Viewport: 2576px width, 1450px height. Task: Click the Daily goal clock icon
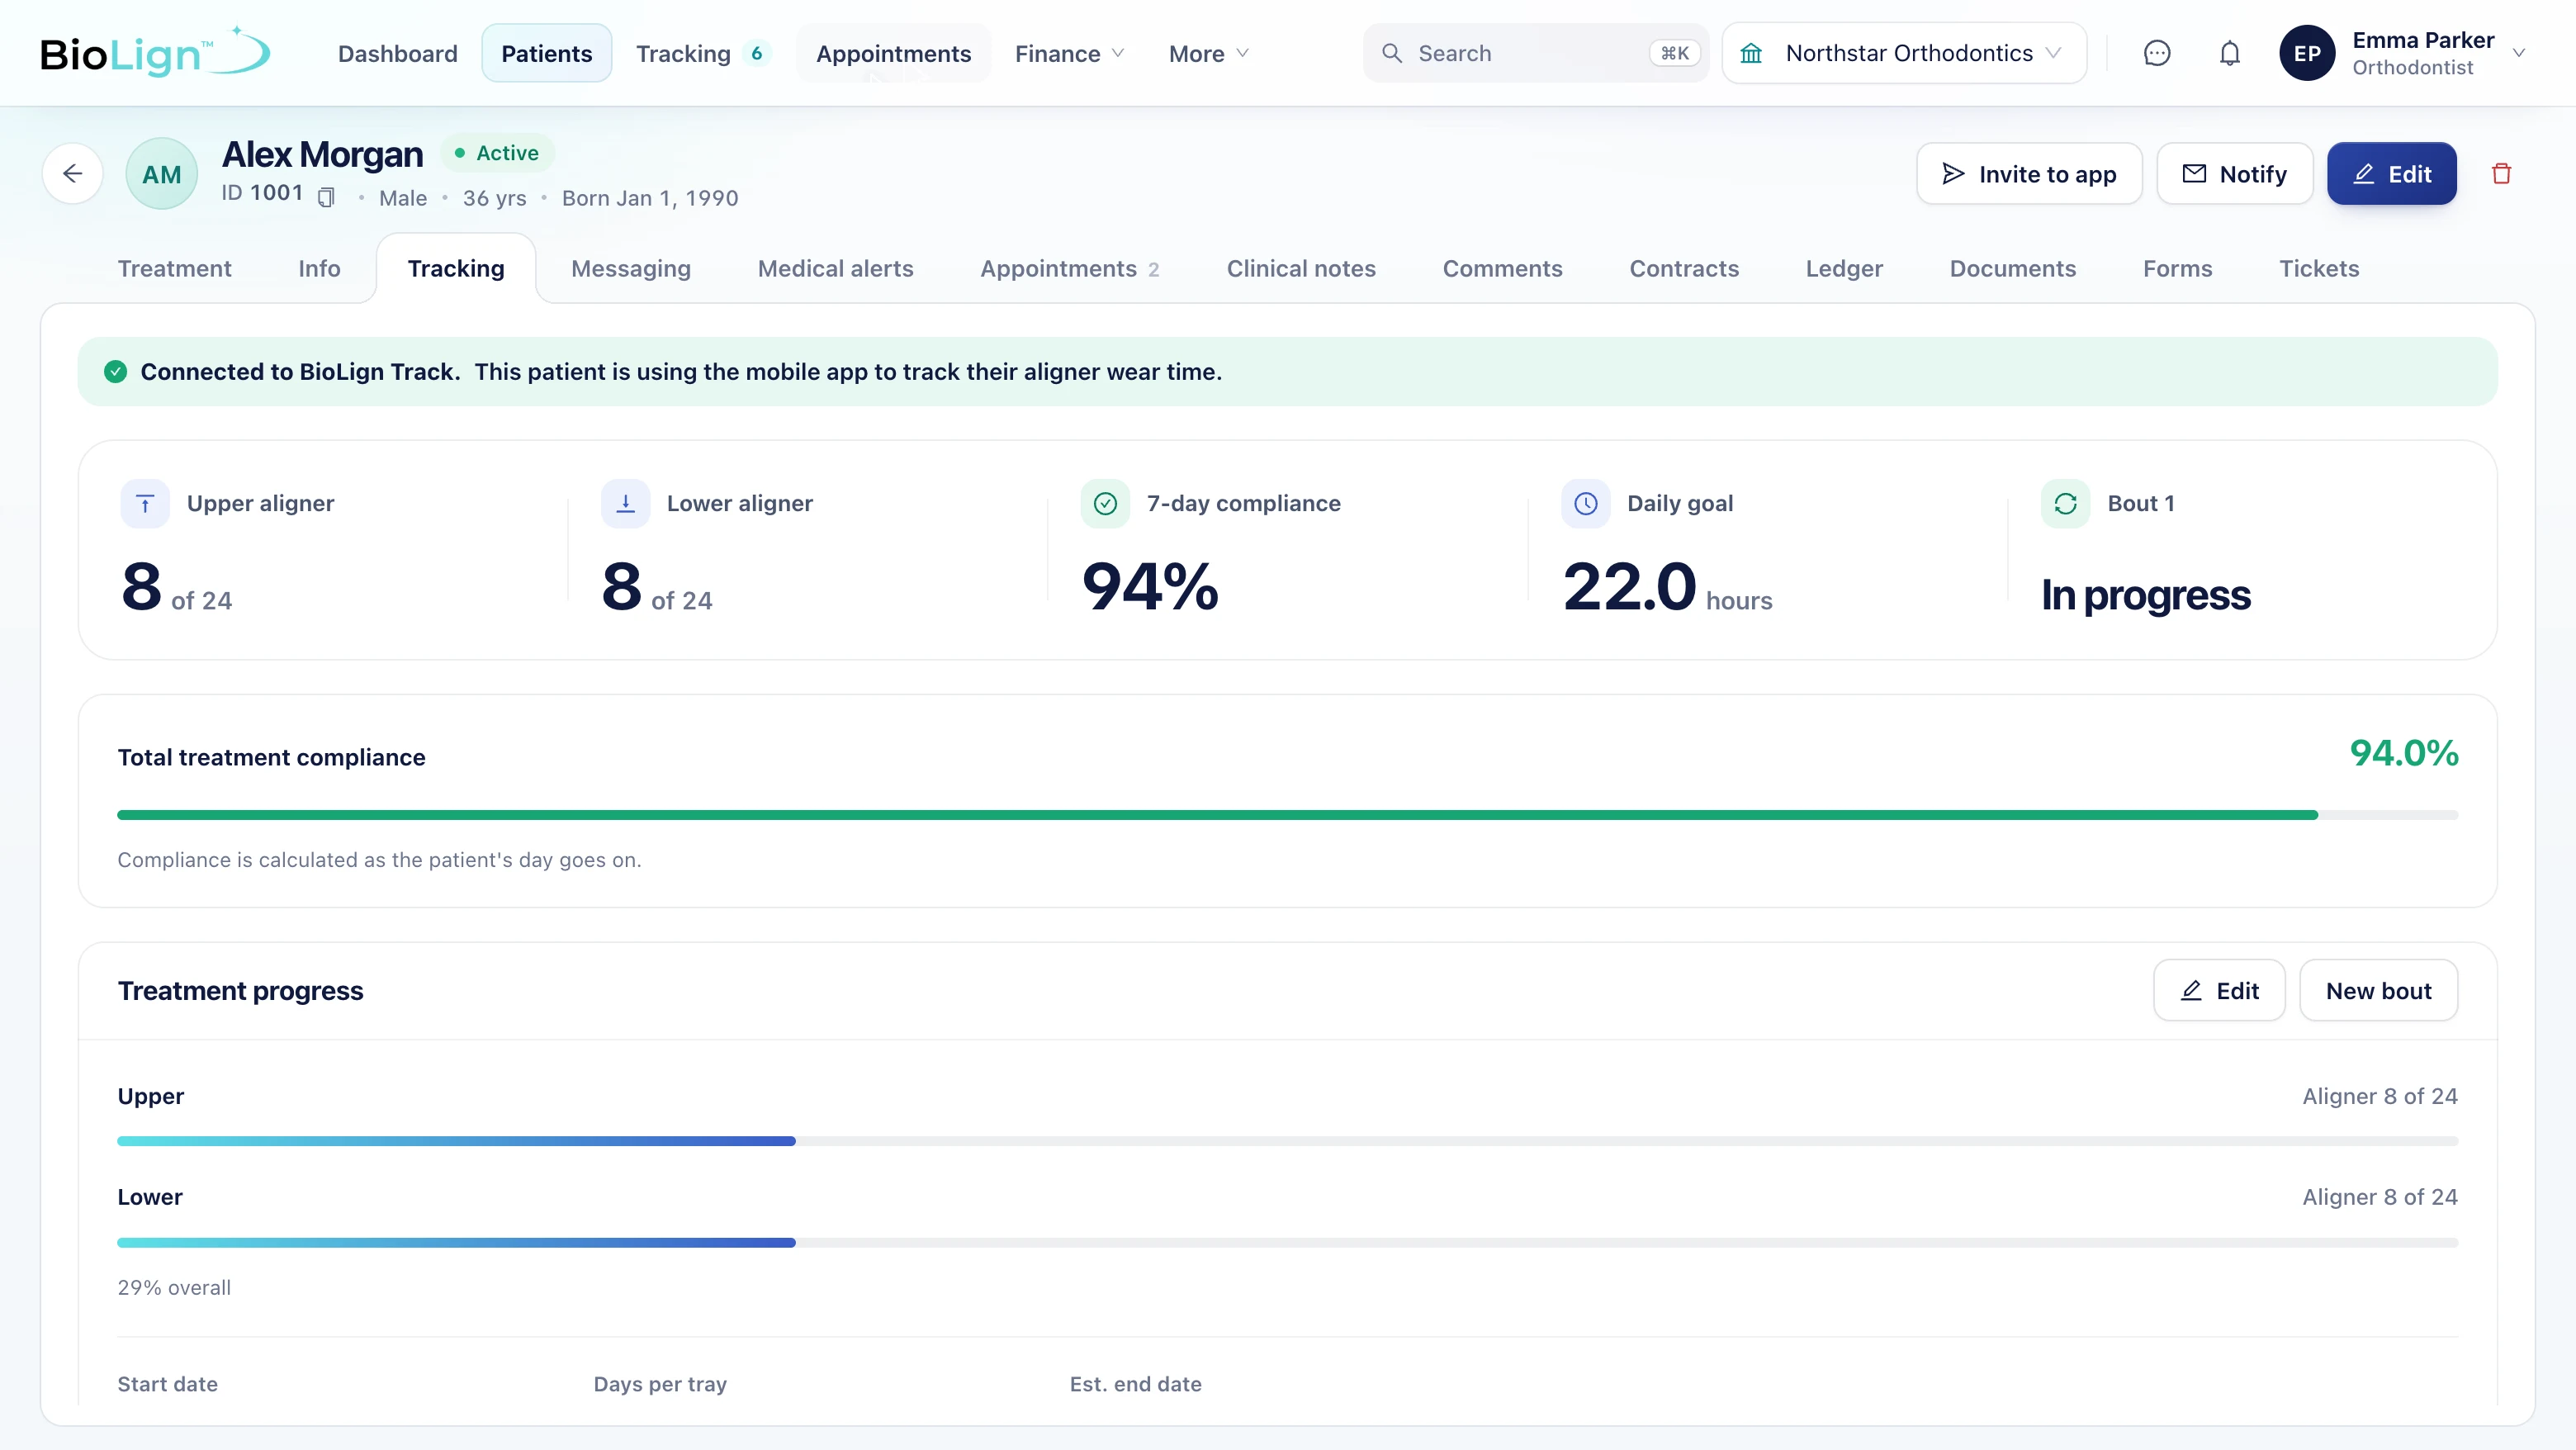coord(1585,503)
